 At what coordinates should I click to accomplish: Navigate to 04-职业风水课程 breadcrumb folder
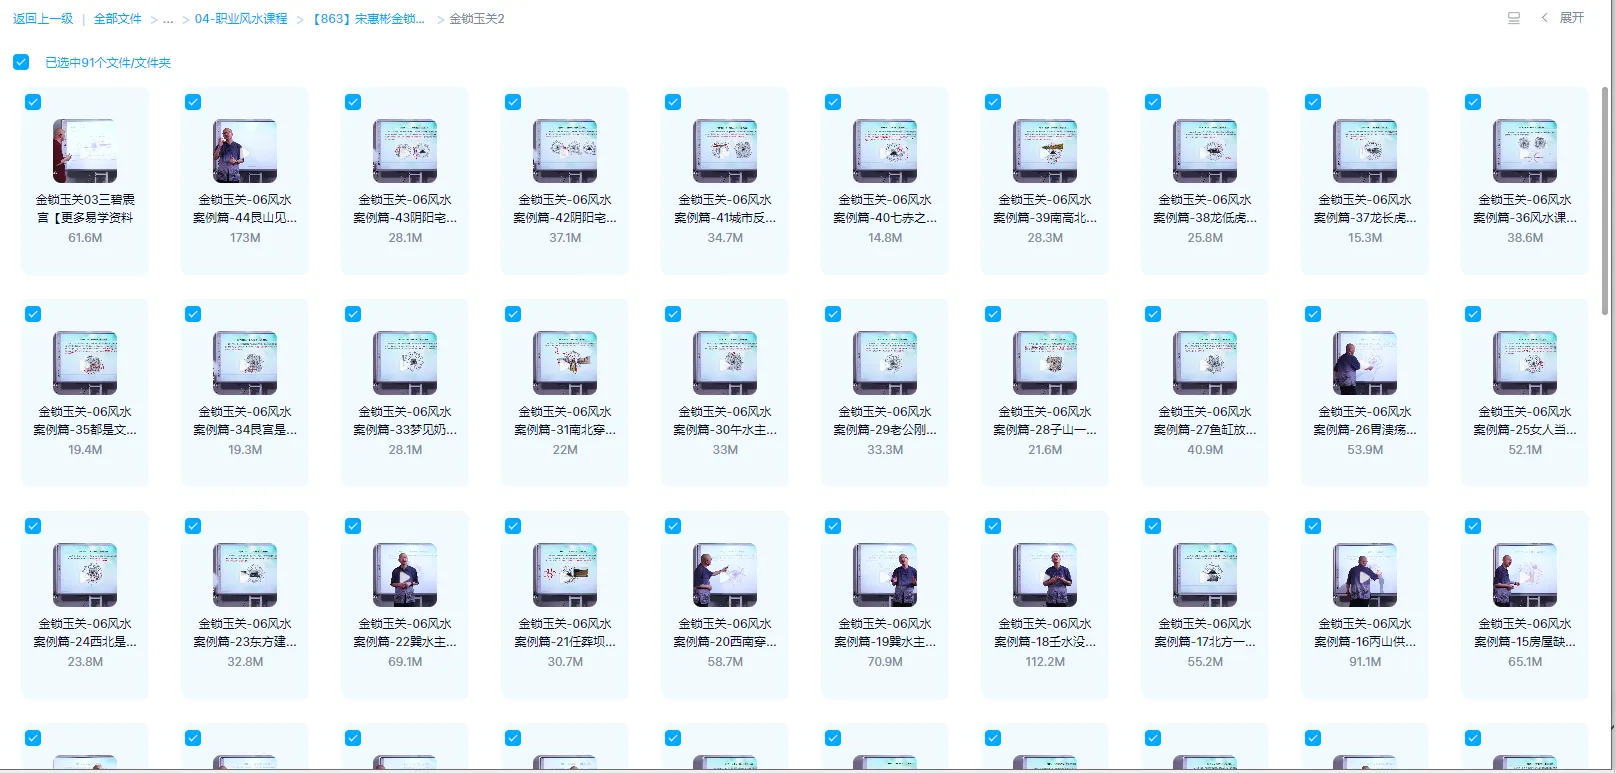pyautogui.click(x=241, y=19)
